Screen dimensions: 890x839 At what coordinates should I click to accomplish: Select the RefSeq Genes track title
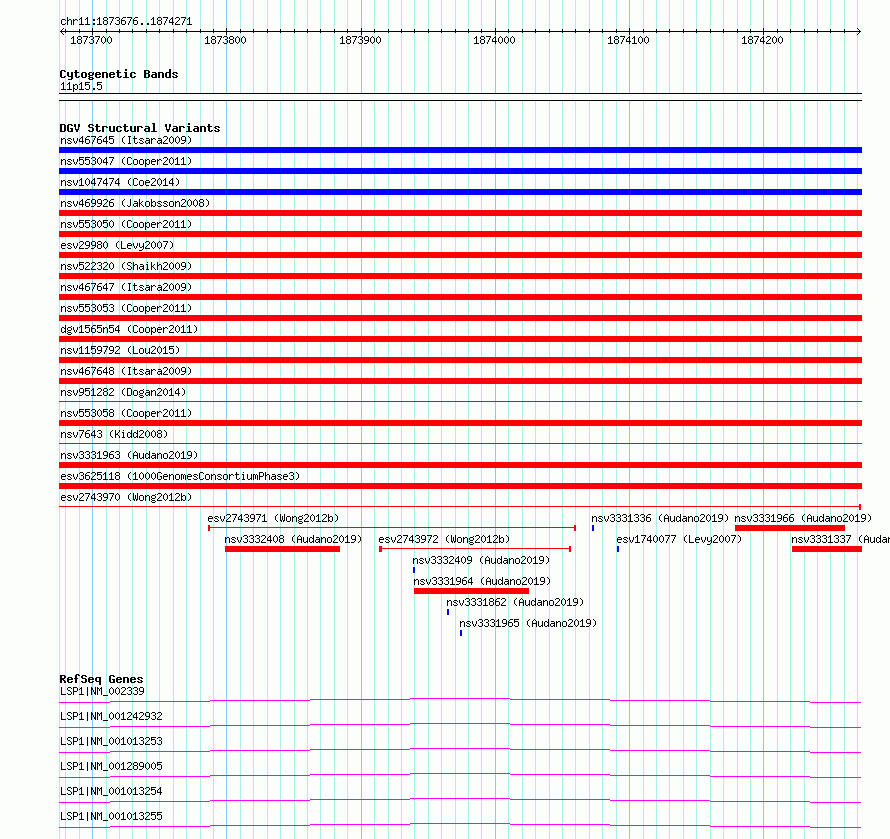click(x=101, y=679)
